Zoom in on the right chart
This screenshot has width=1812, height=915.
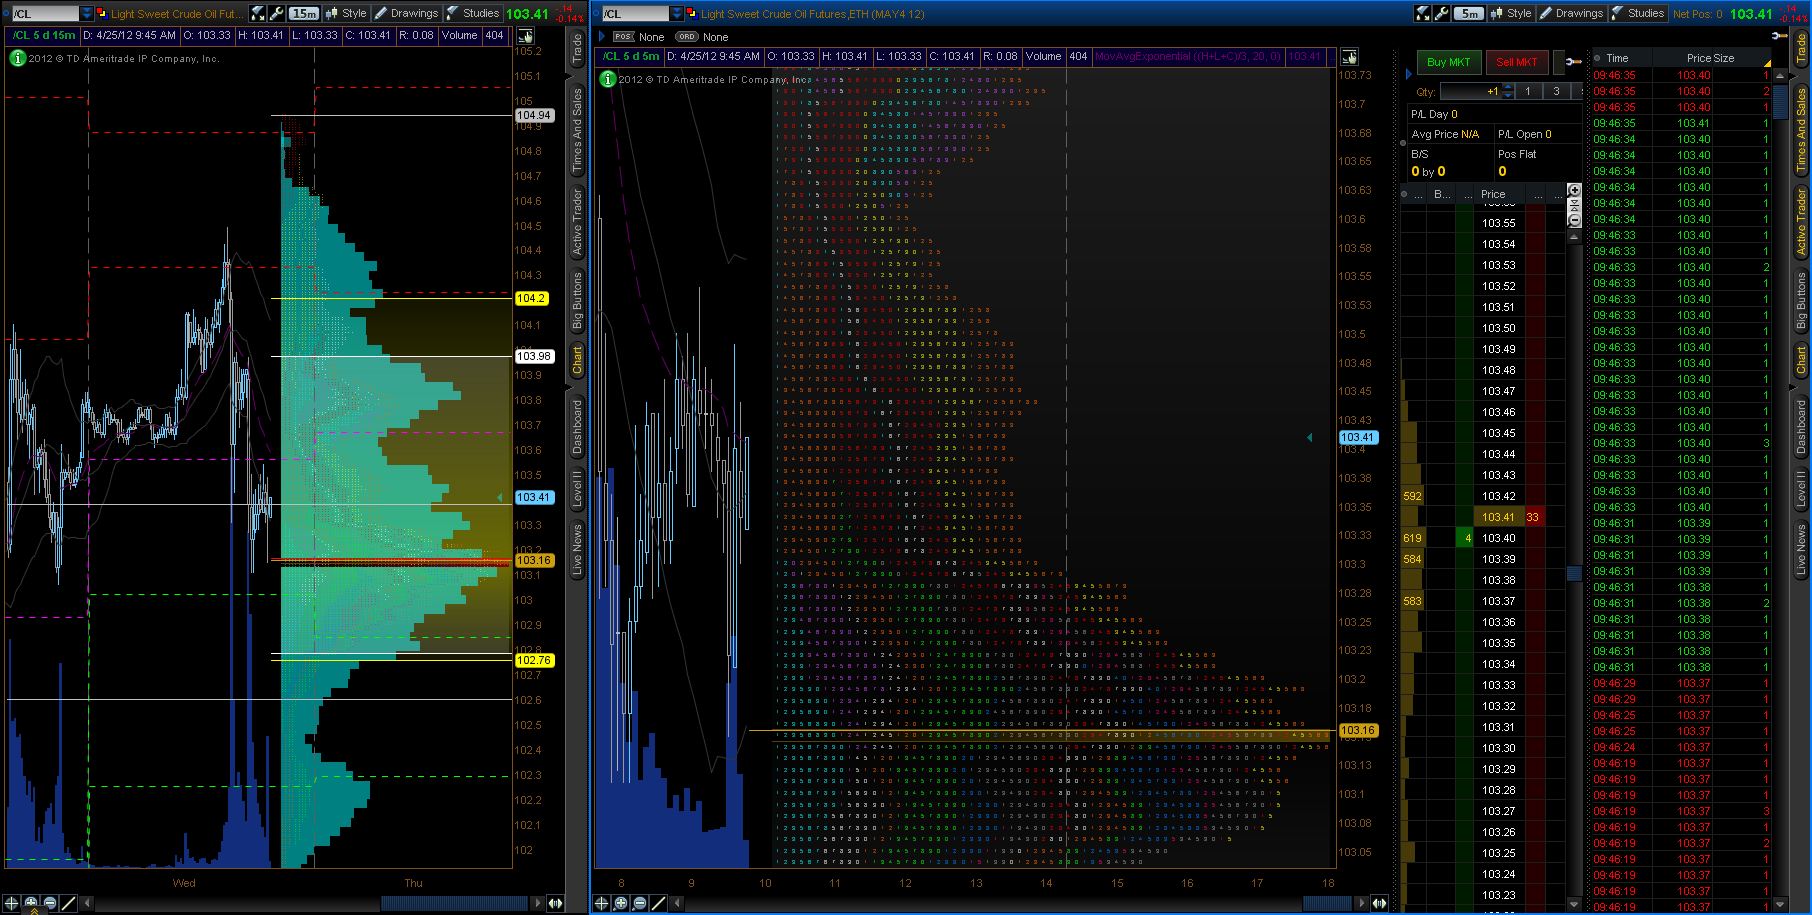pyautogui.click(x=621, y=902)
